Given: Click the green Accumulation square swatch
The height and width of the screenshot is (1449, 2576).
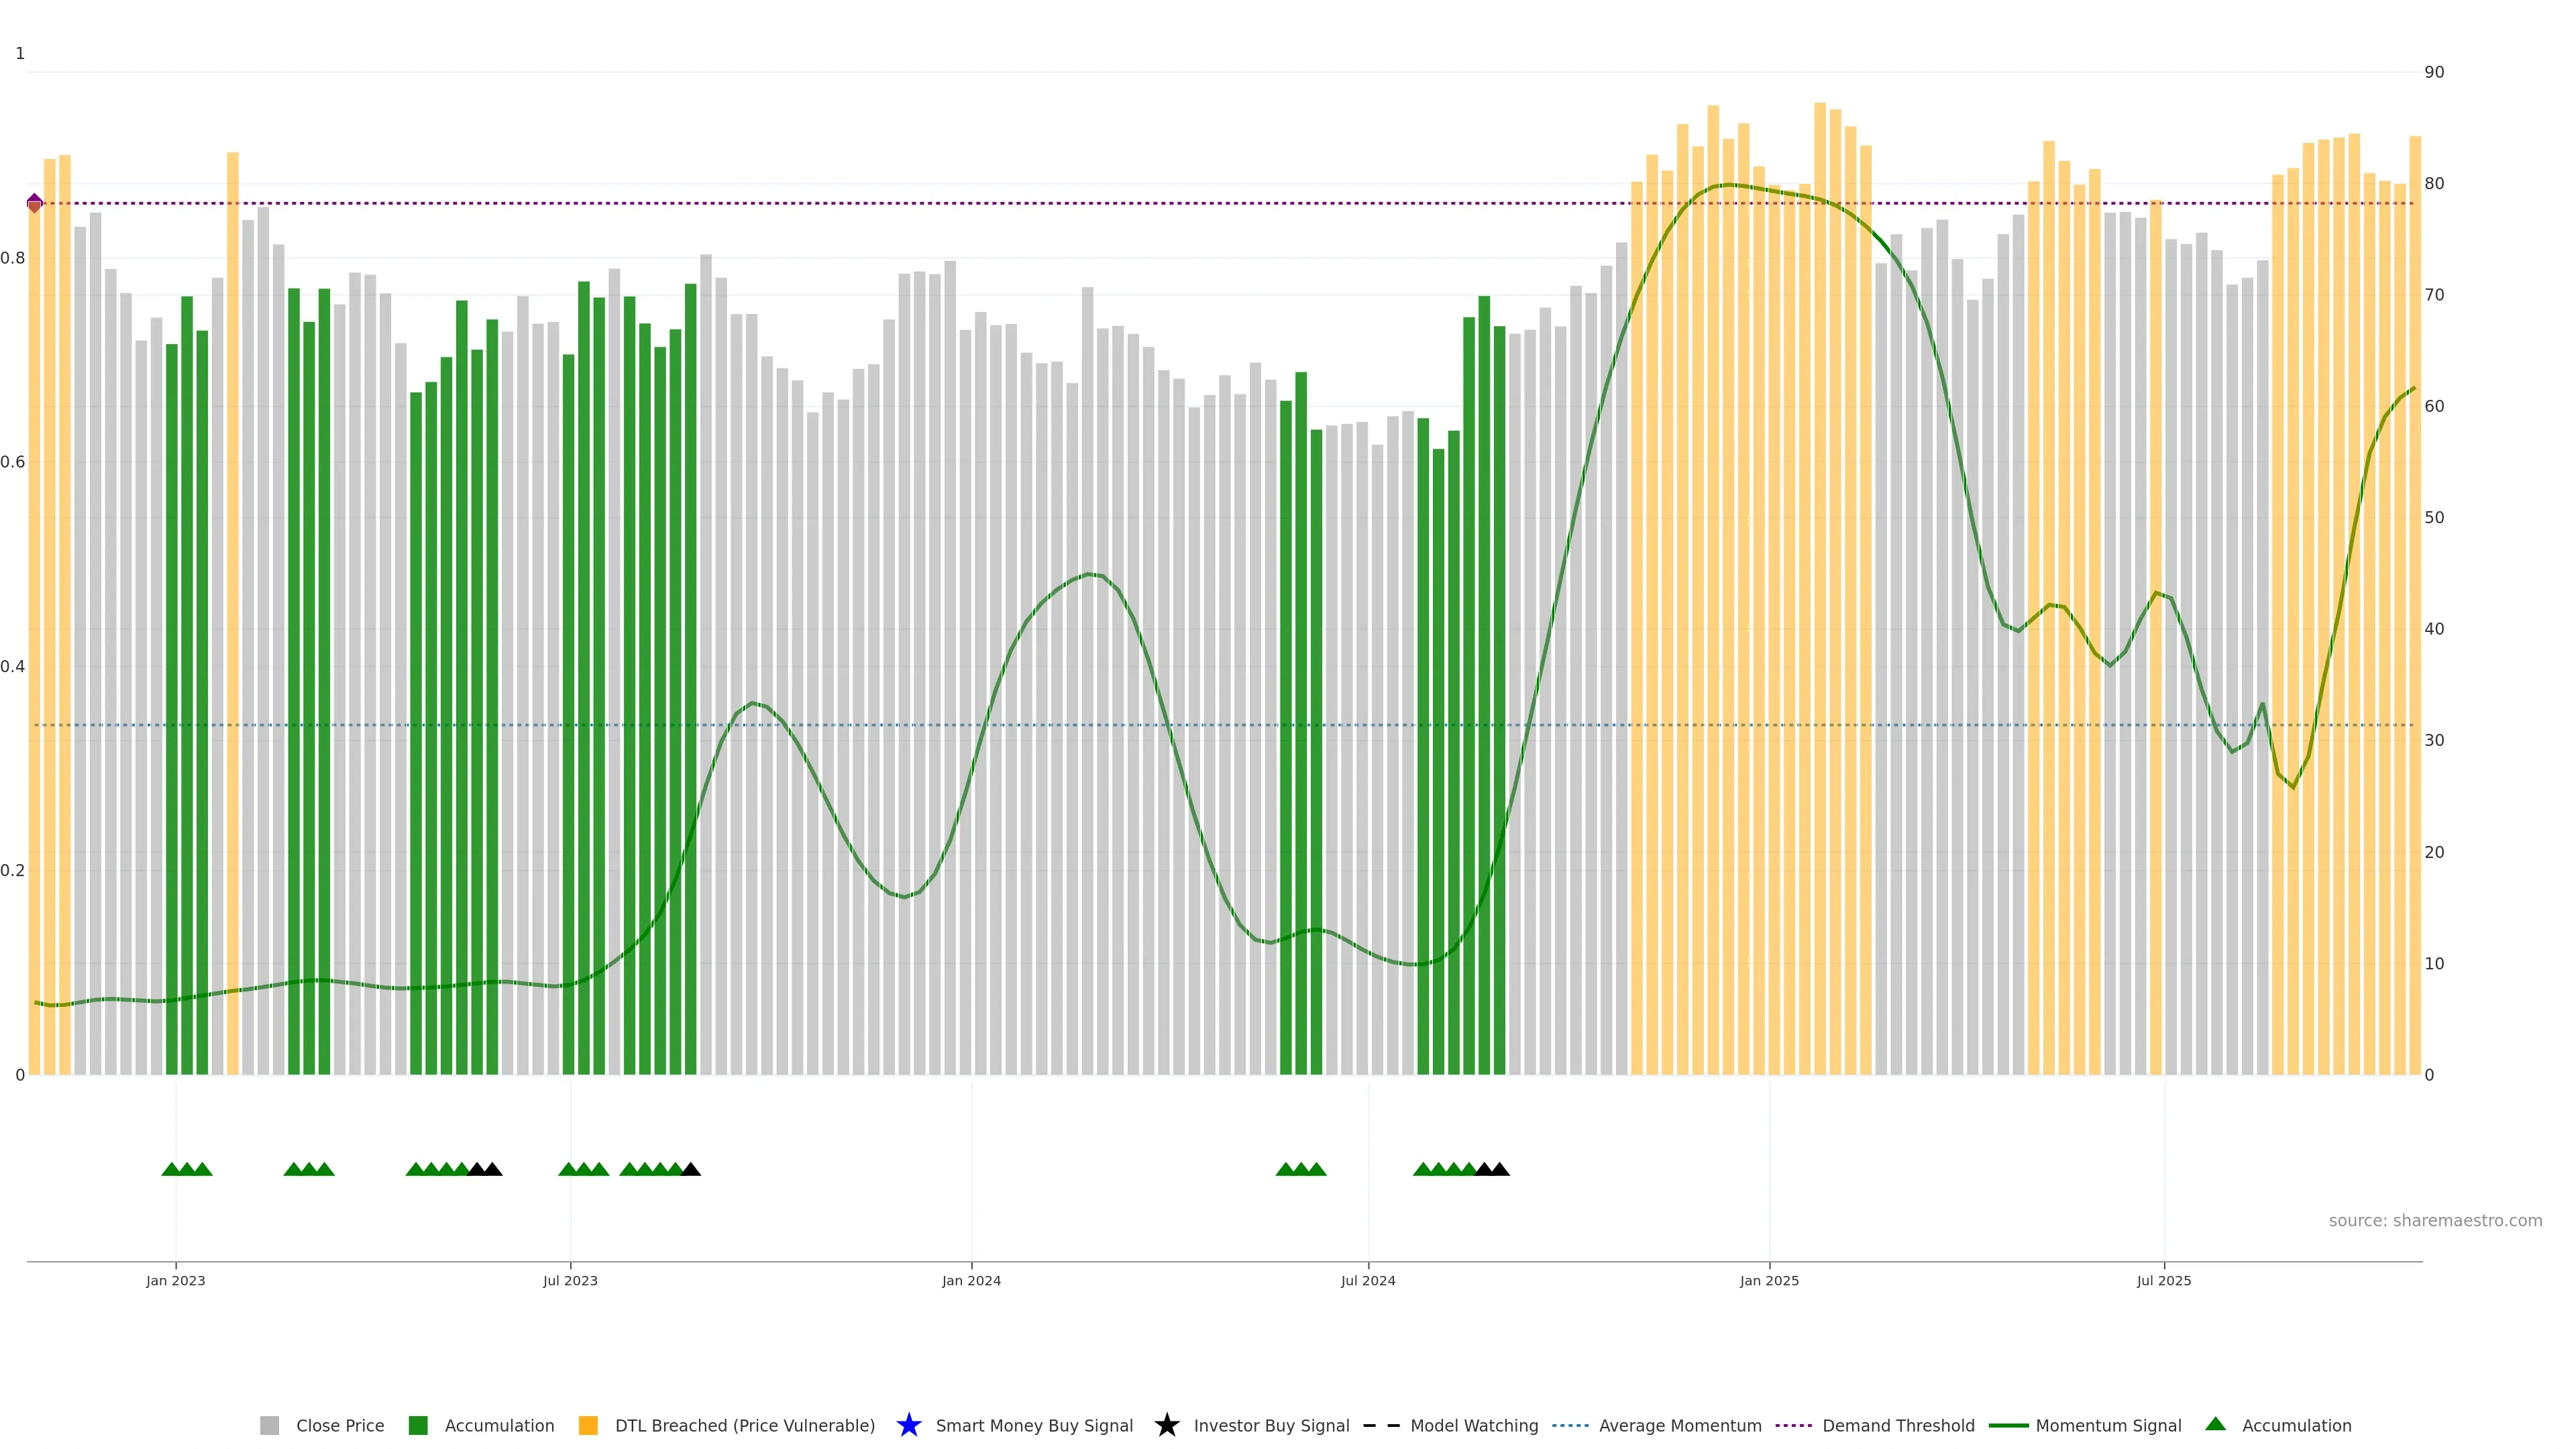Looking at the screenshot, I should 418,1425.
